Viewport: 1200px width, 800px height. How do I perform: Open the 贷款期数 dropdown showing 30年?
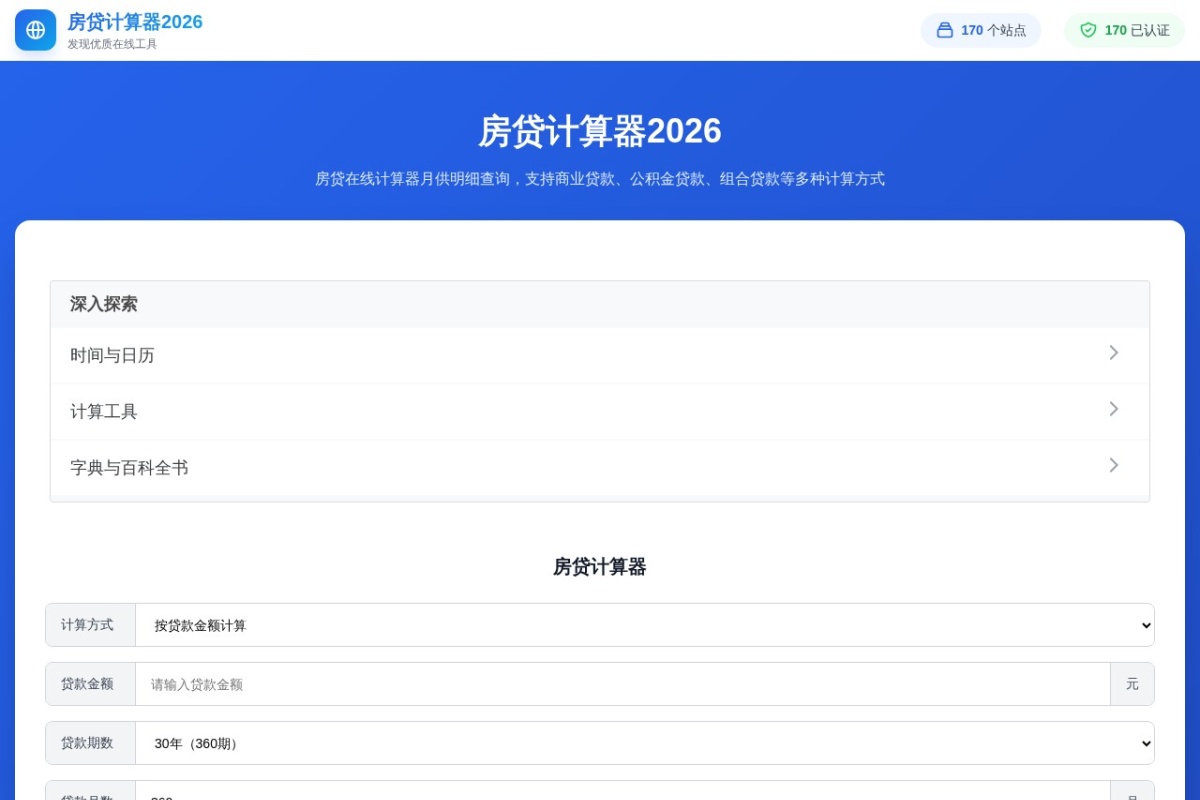click(x=645, y=743)
